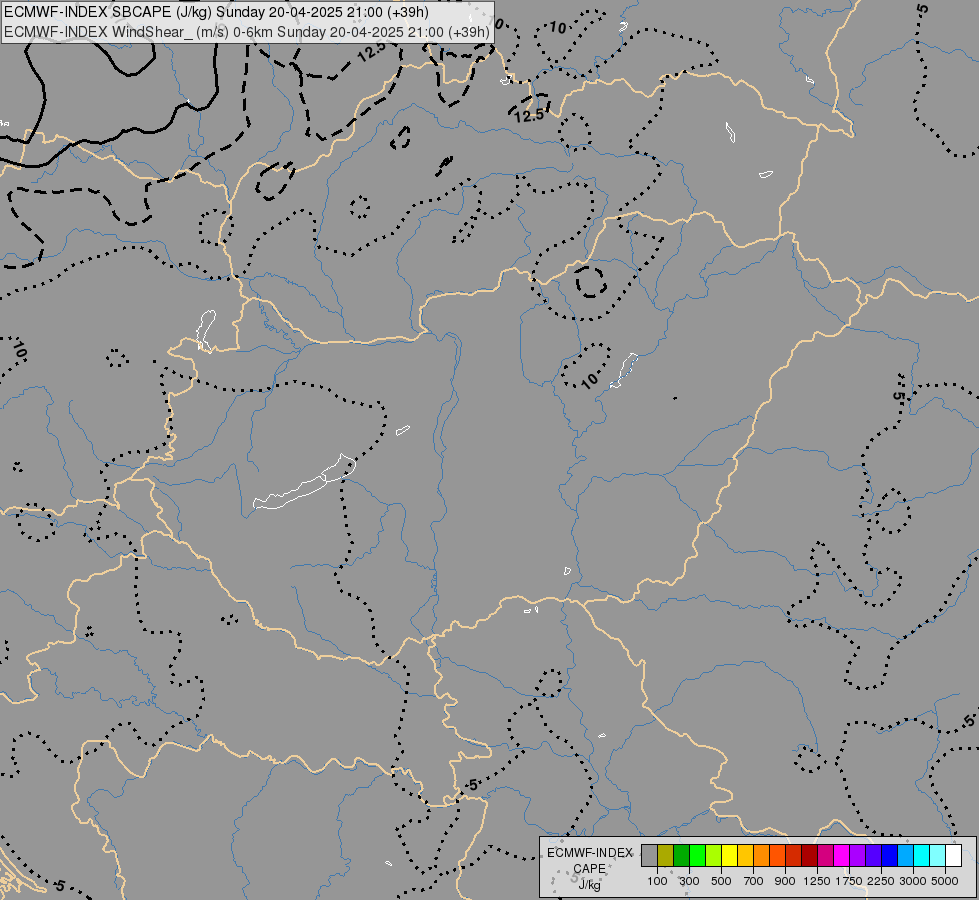Click the pure yellow legend swatch
The height and width of the screenshot is (900, 979).
729,855
